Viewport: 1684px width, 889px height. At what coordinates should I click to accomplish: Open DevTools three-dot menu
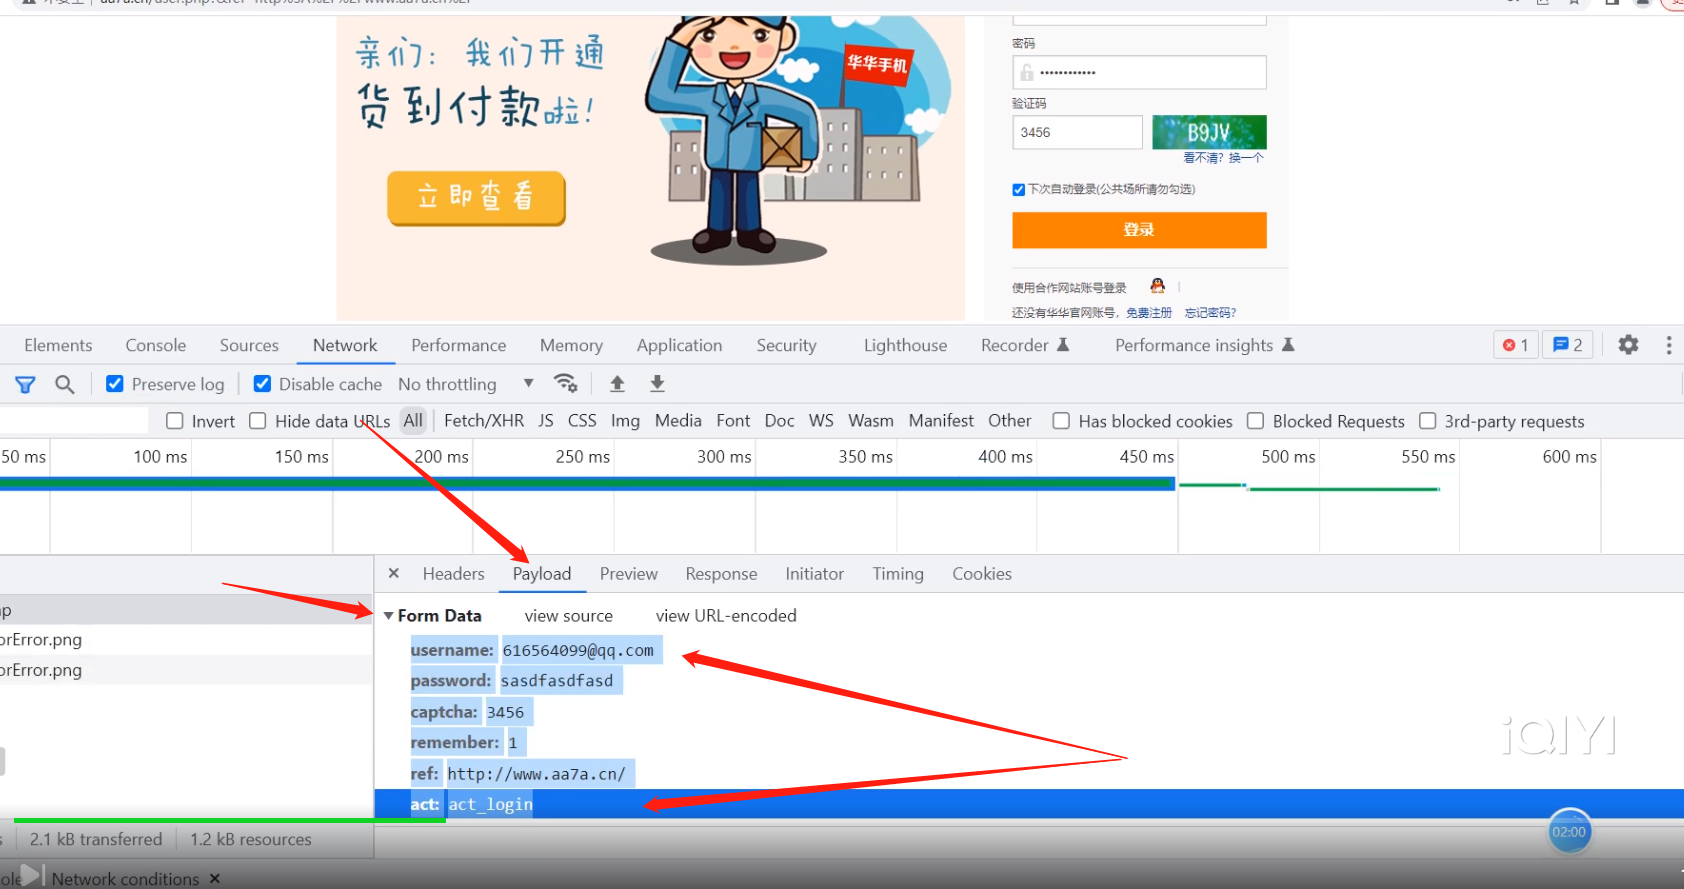[1669, 345]
